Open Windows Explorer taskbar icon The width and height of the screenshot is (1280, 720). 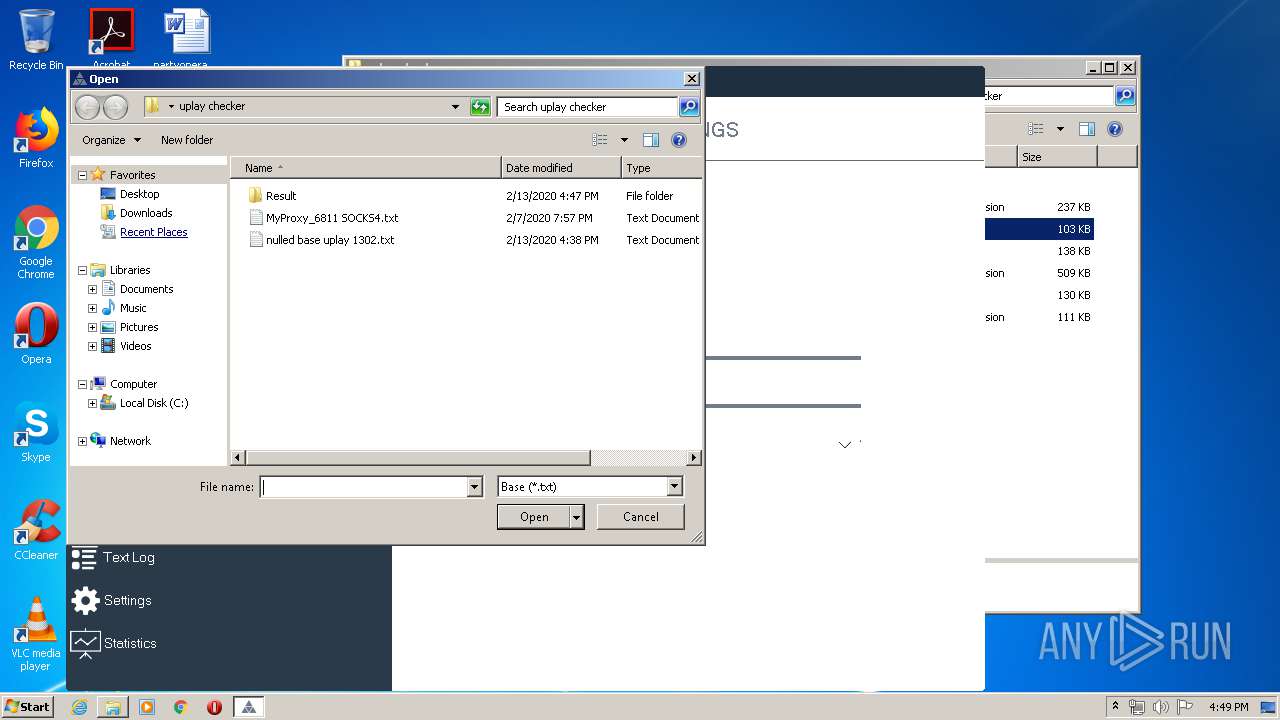113,707
